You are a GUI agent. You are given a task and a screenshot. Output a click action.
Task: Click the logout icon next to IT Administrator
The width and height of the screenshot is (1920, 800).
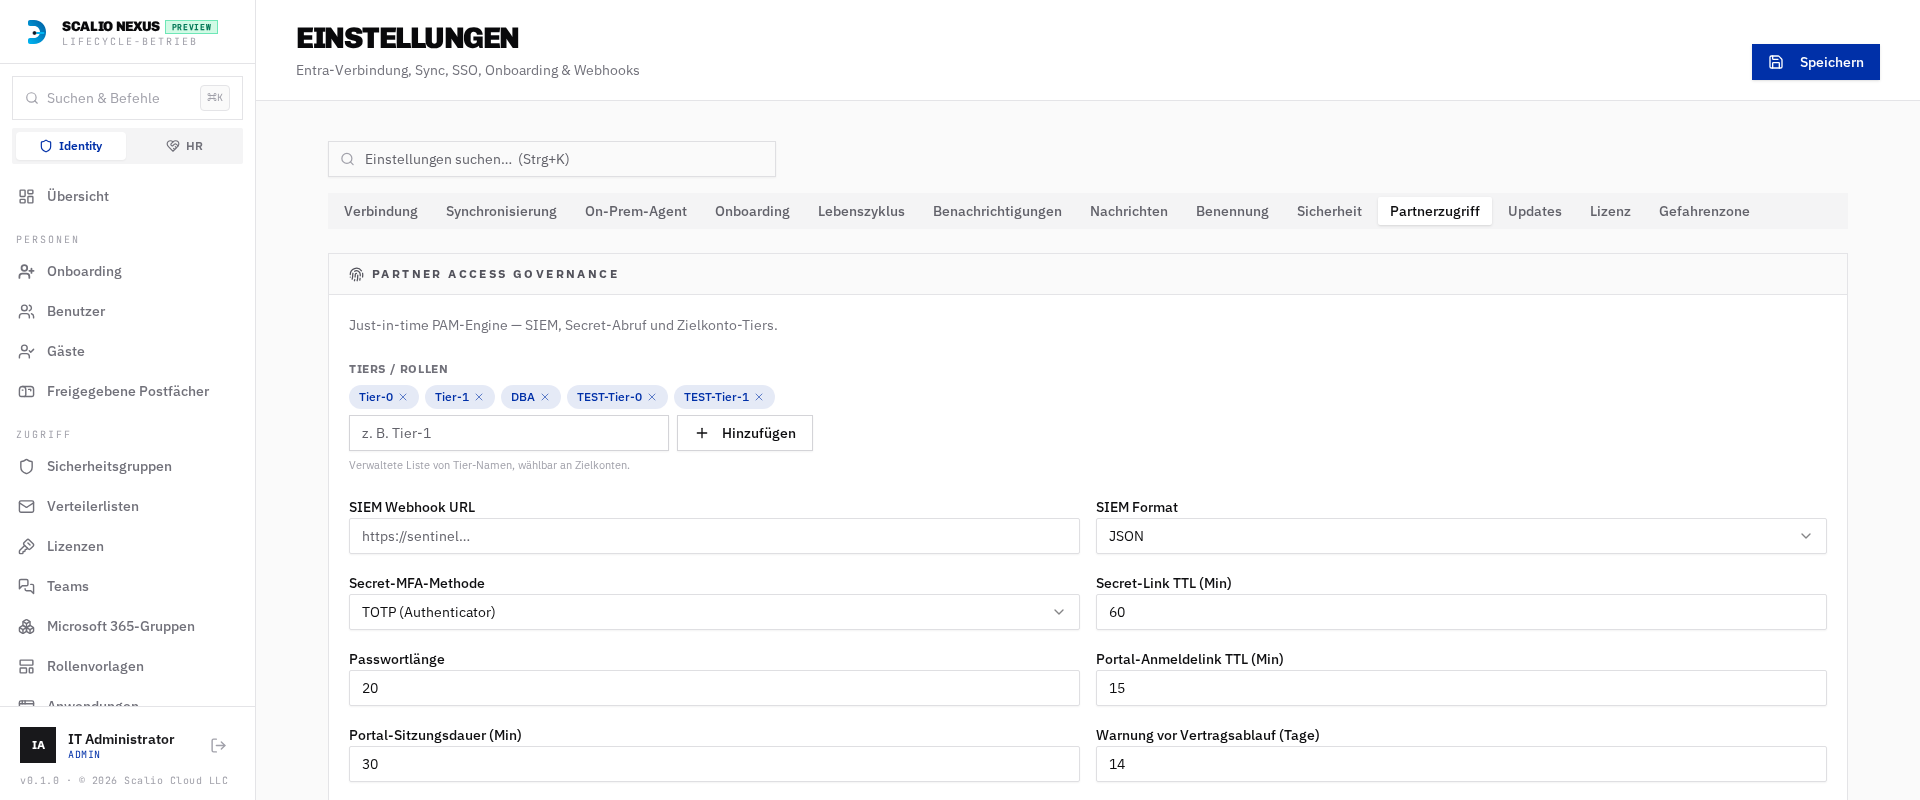pos(219,745)
